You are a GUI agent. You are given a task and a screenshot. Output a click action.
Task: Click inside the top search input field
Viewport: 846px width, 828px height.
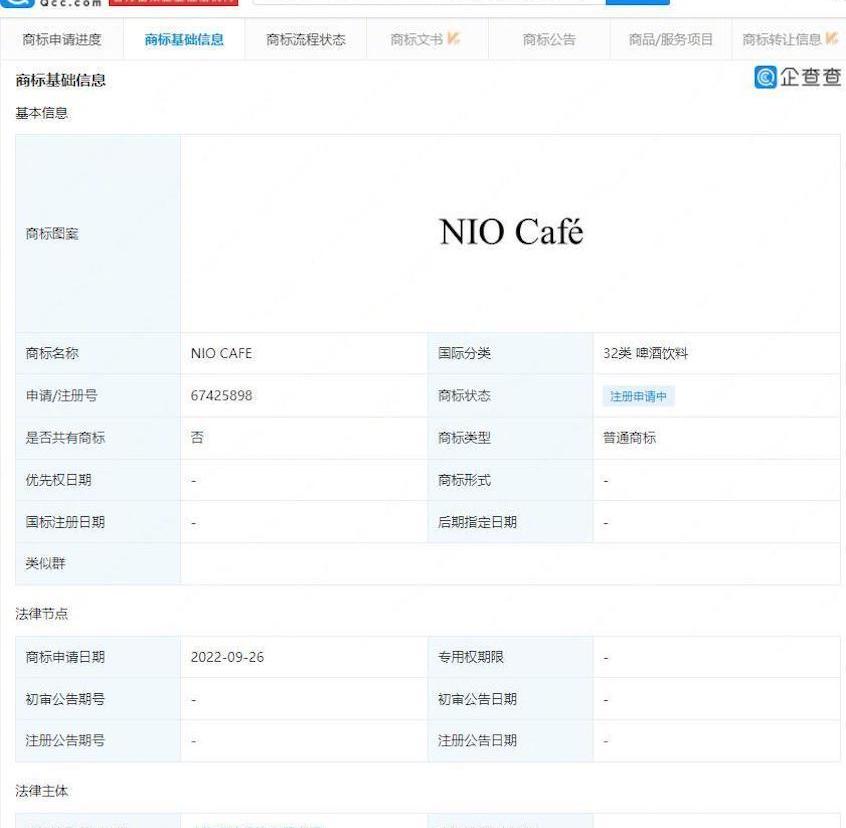[430, 2]
